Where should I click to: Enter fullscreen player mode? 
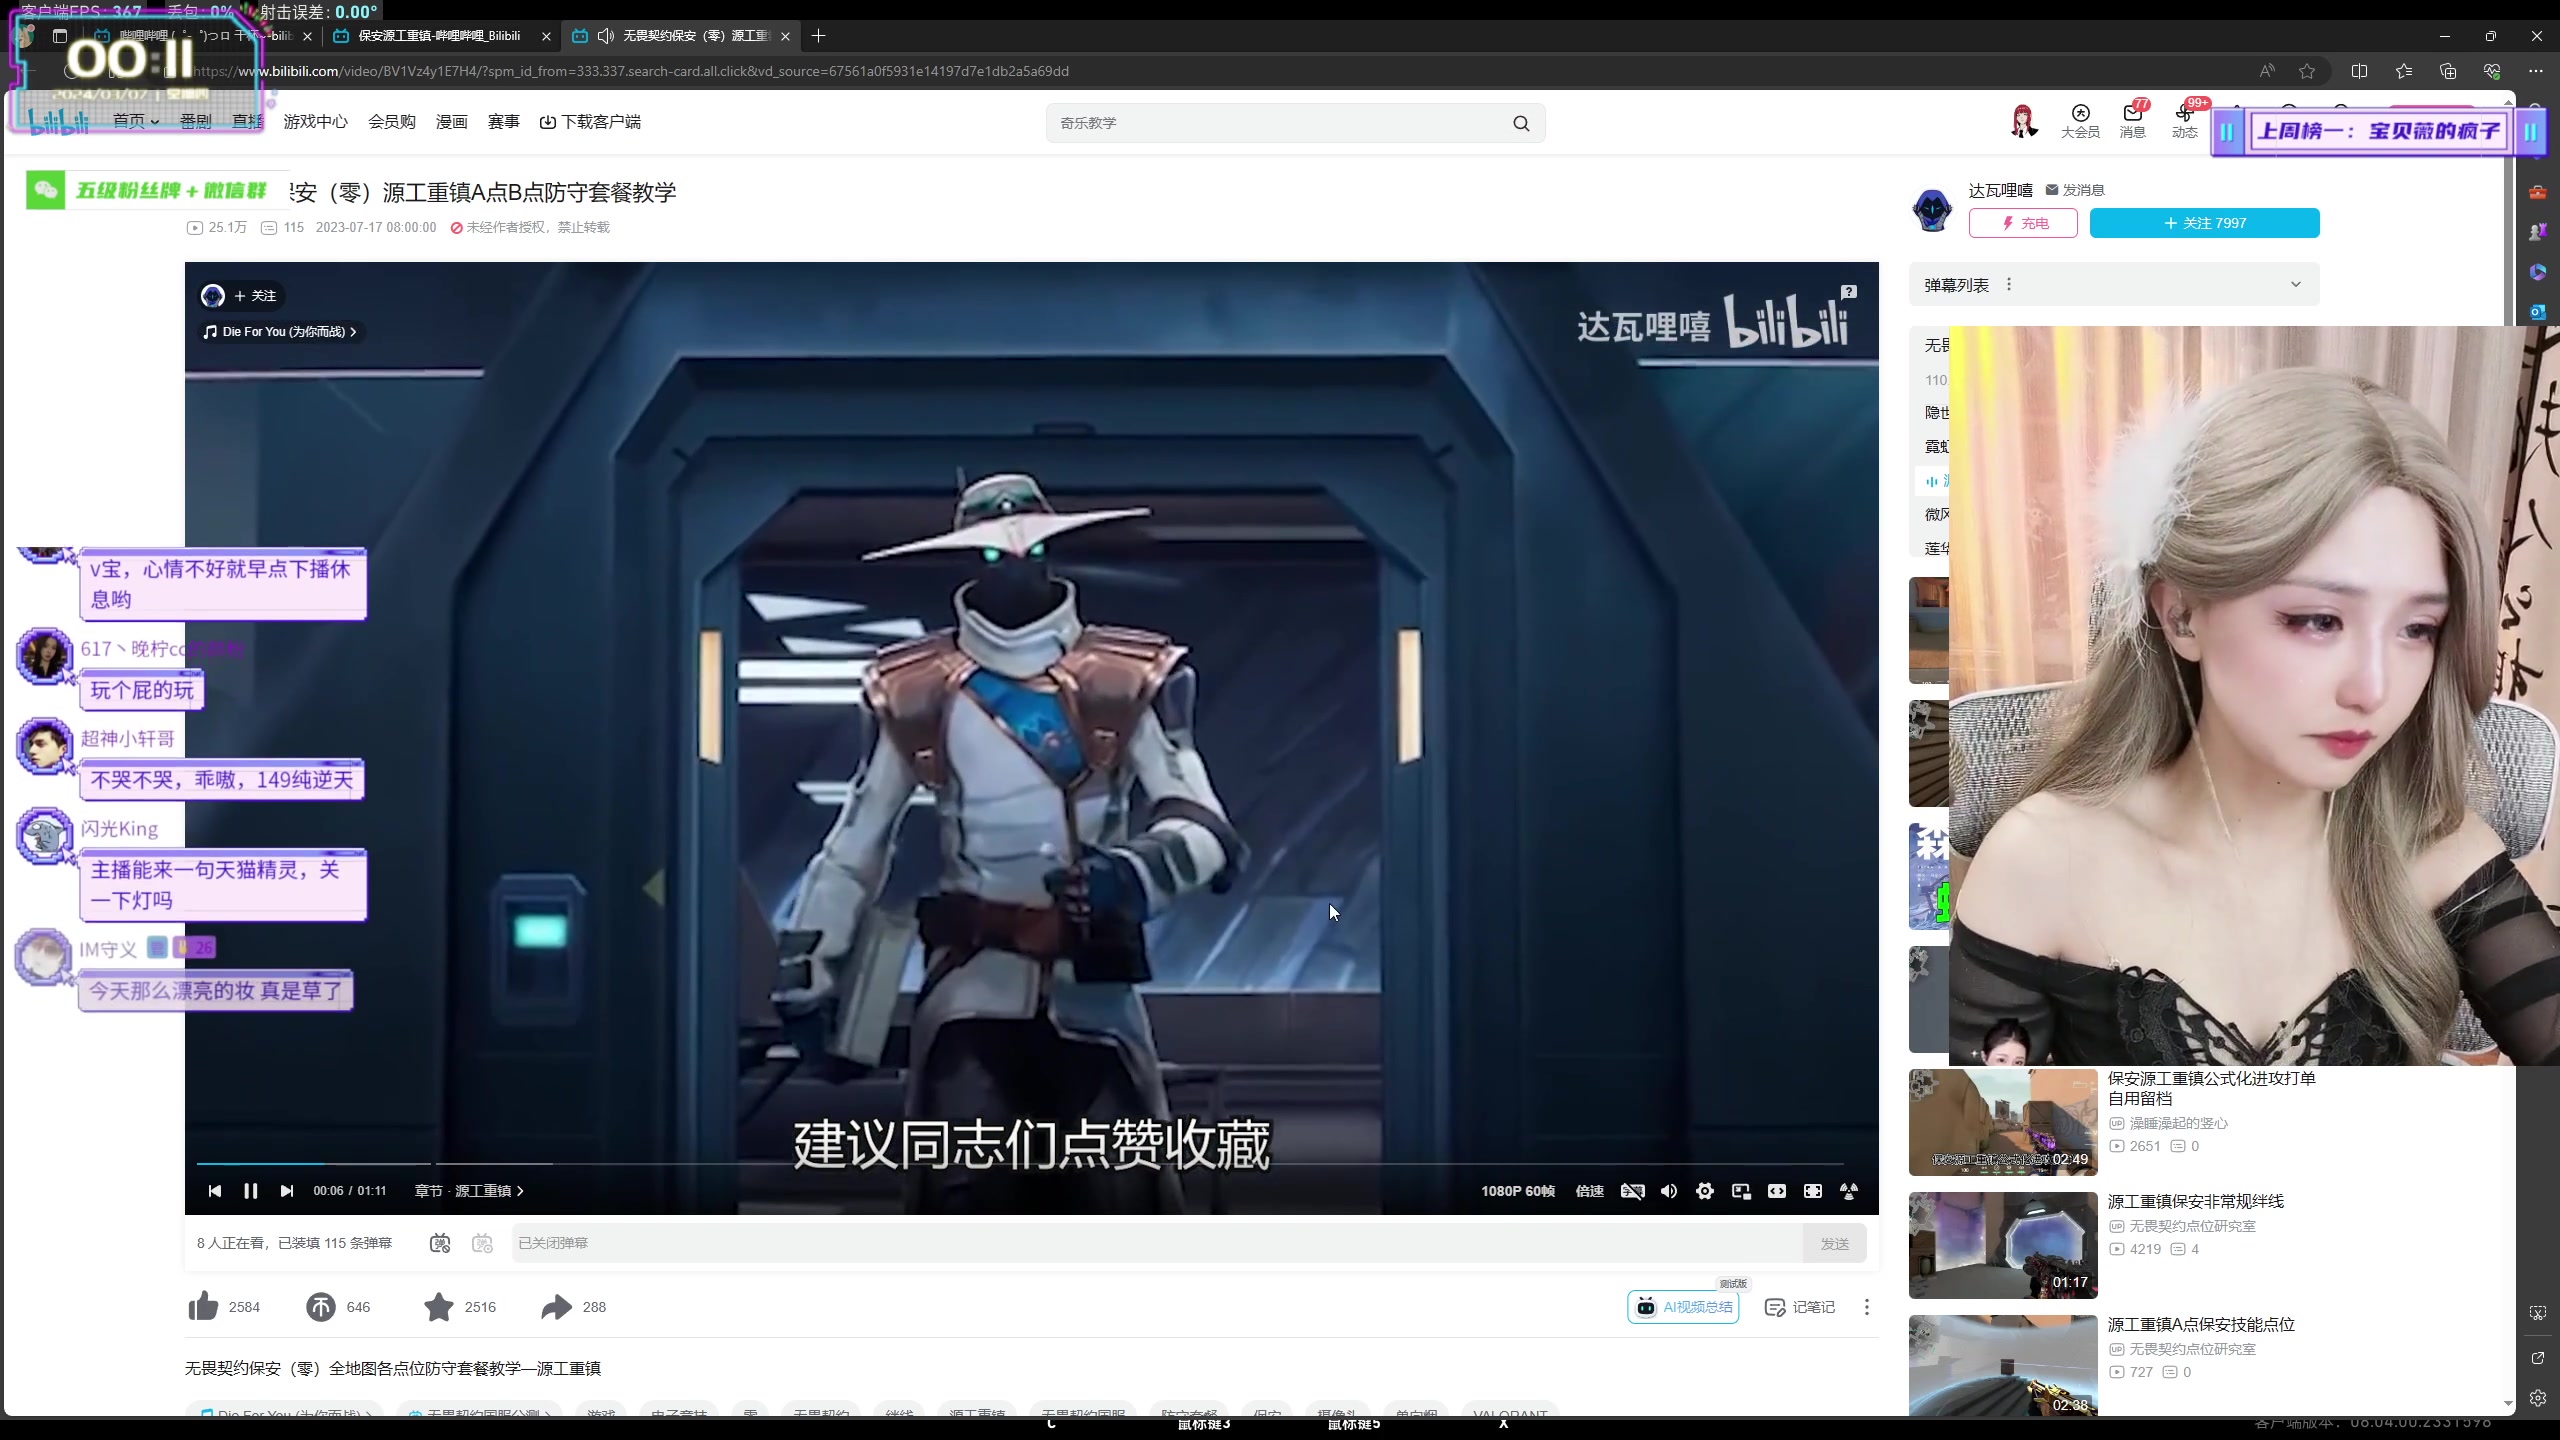coord(1813,1191)
